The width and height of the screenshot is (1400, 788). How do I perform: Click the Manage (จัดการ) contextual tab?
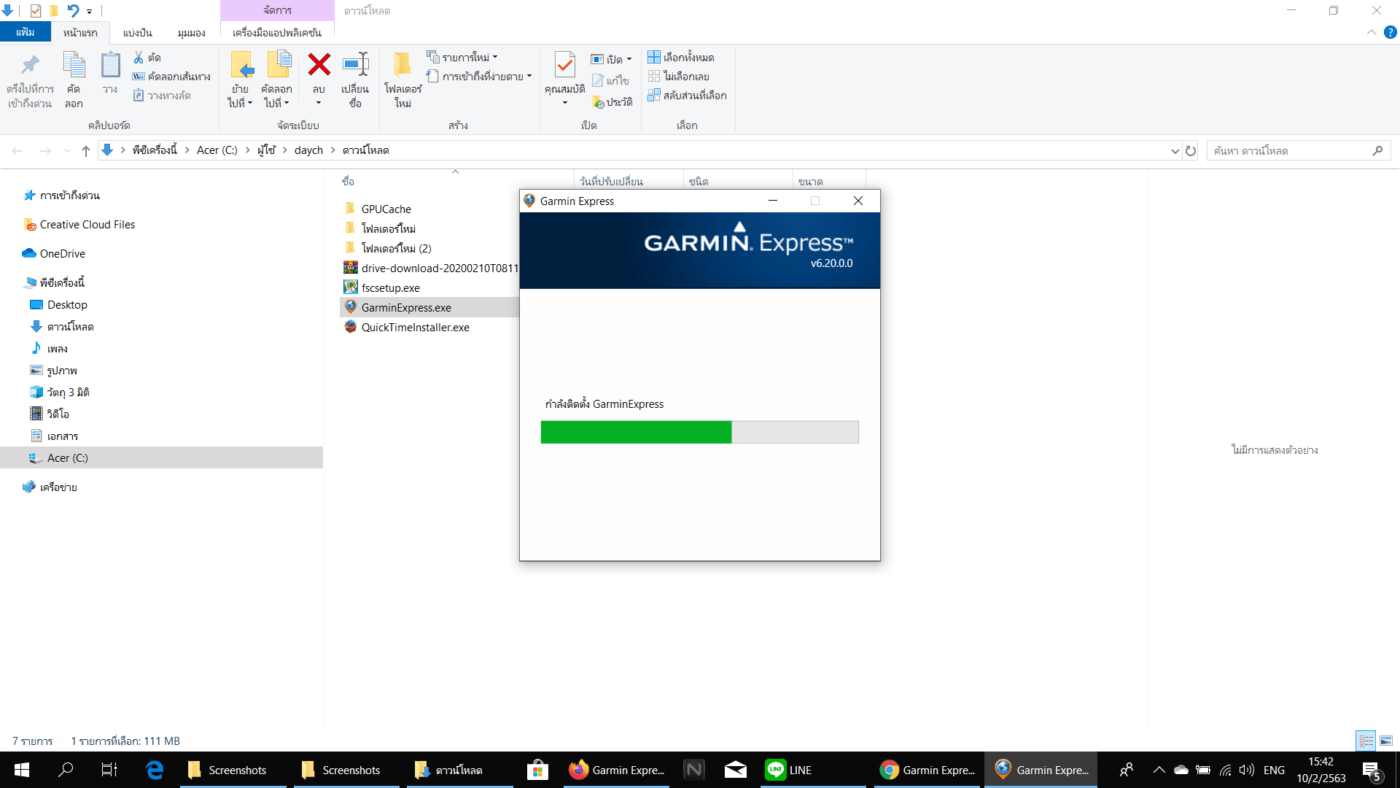click(x=277, y=10)
